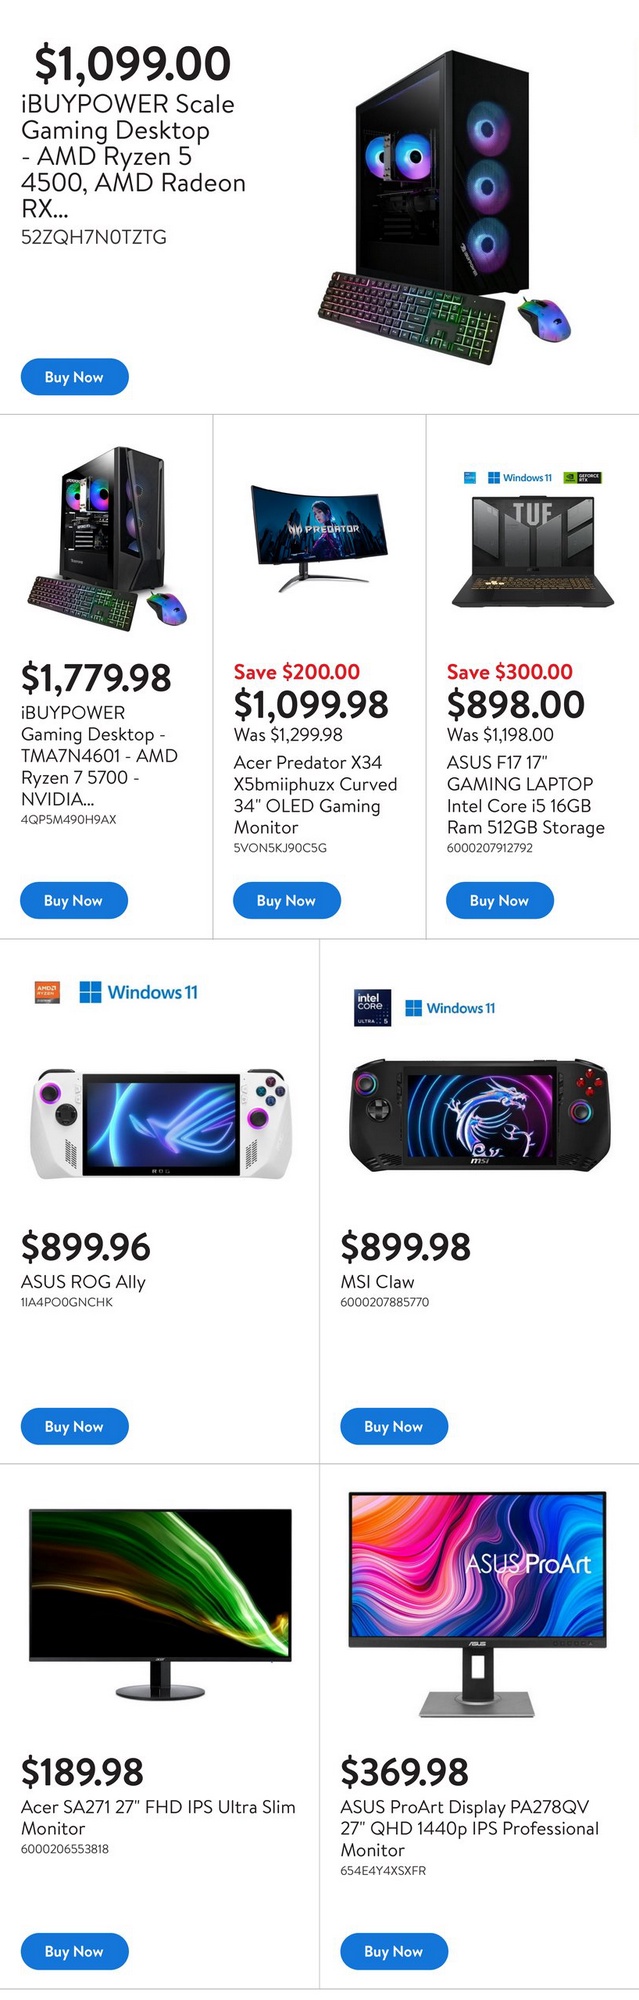Viewport: 639px width, 2000px height.
Task: View the Acer Predator curved monitor image
Action: [319, 536]
